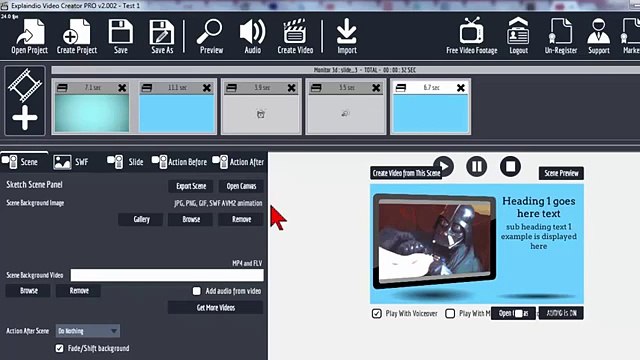The image size is (640, 360).
Task: Stop the scene preview
Action: pos(510,166)
